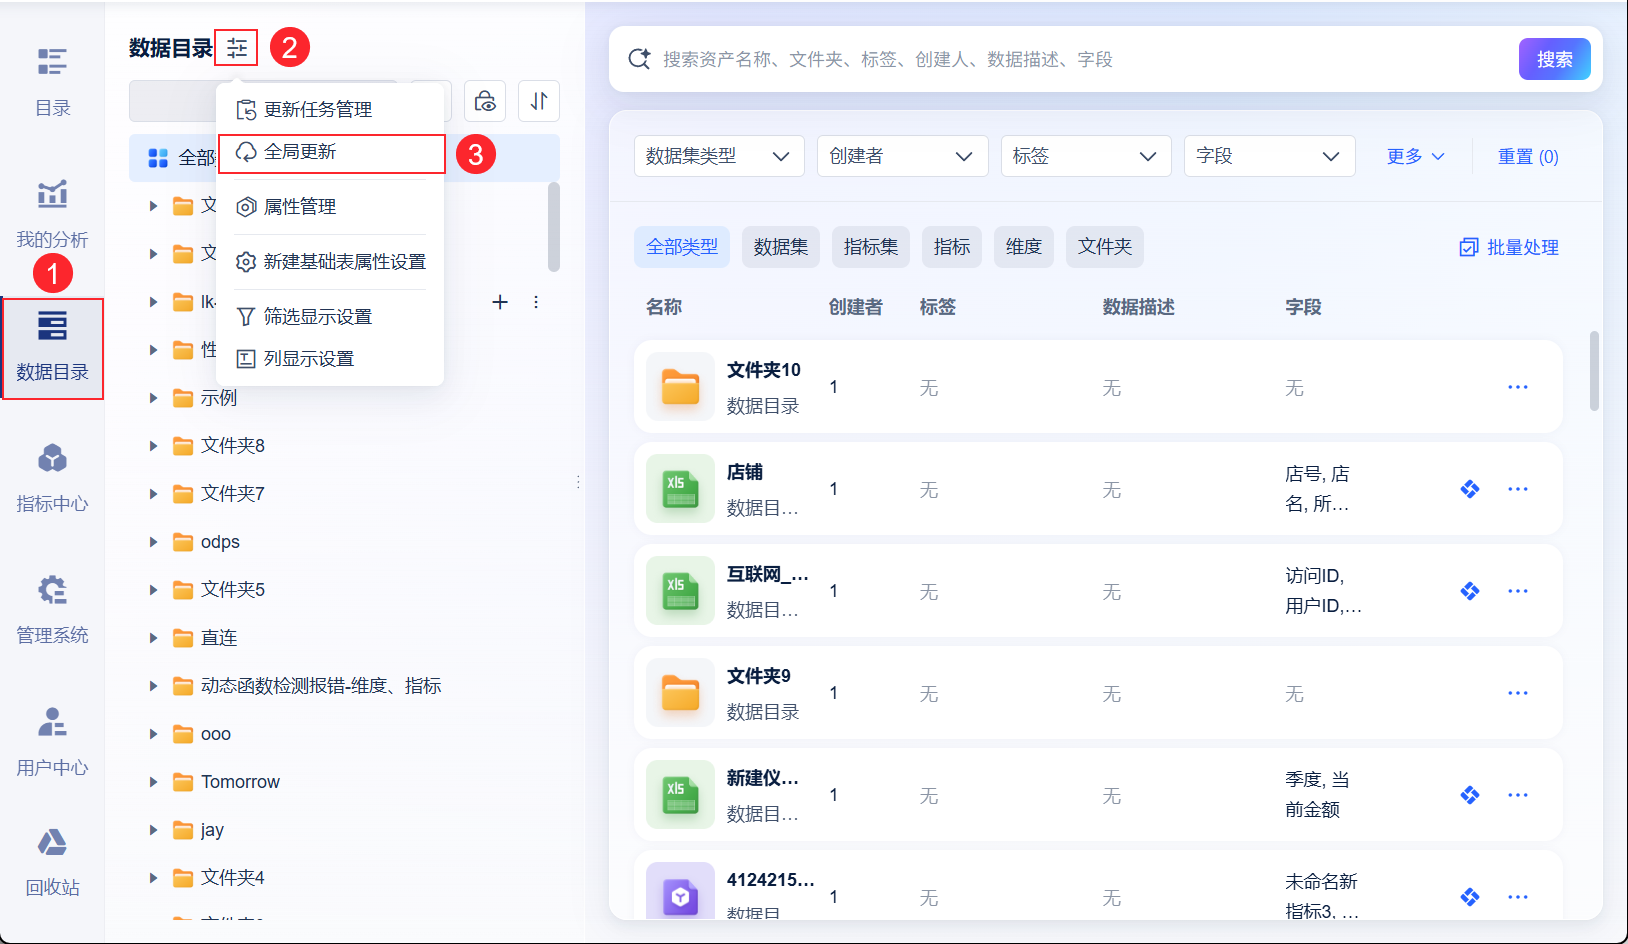Click the xls icon of 店铺 dataset
The image size is (1628, 944).
[x=680, y=489]
